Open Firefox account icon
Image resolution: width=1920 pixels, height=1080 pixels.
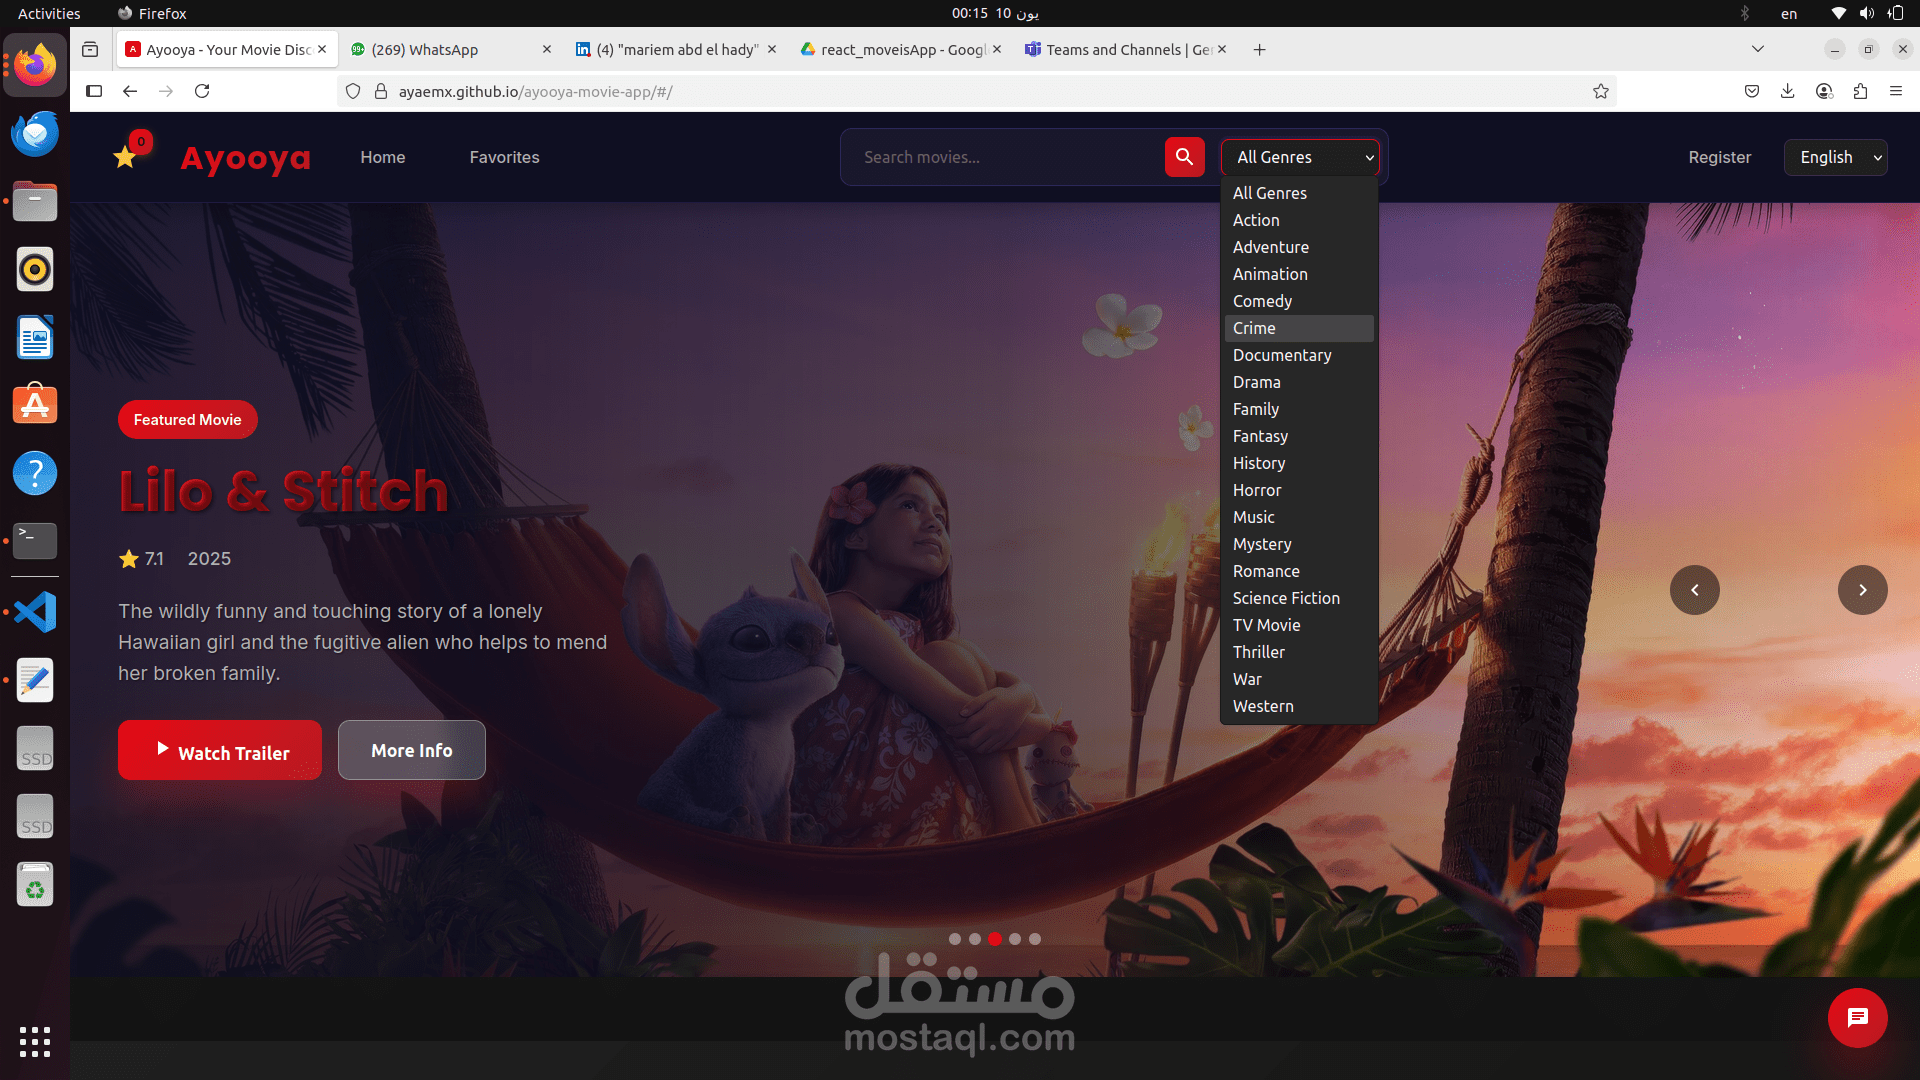click(x=1824, y=91)
